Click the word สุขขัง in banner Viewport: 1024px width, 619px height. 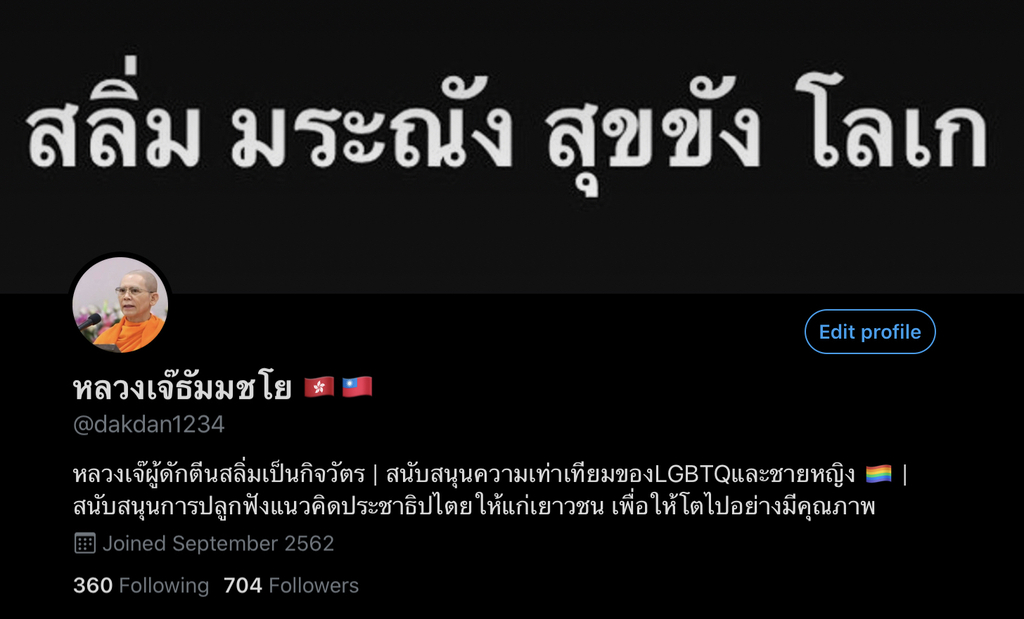pos(653,134)
